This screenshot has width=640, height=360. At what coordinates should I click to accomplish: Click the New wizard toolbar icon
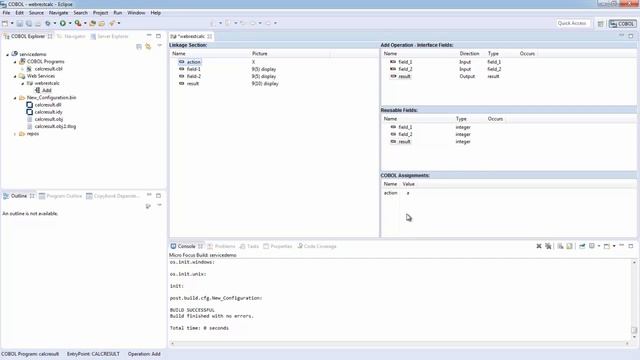(5, 23)
